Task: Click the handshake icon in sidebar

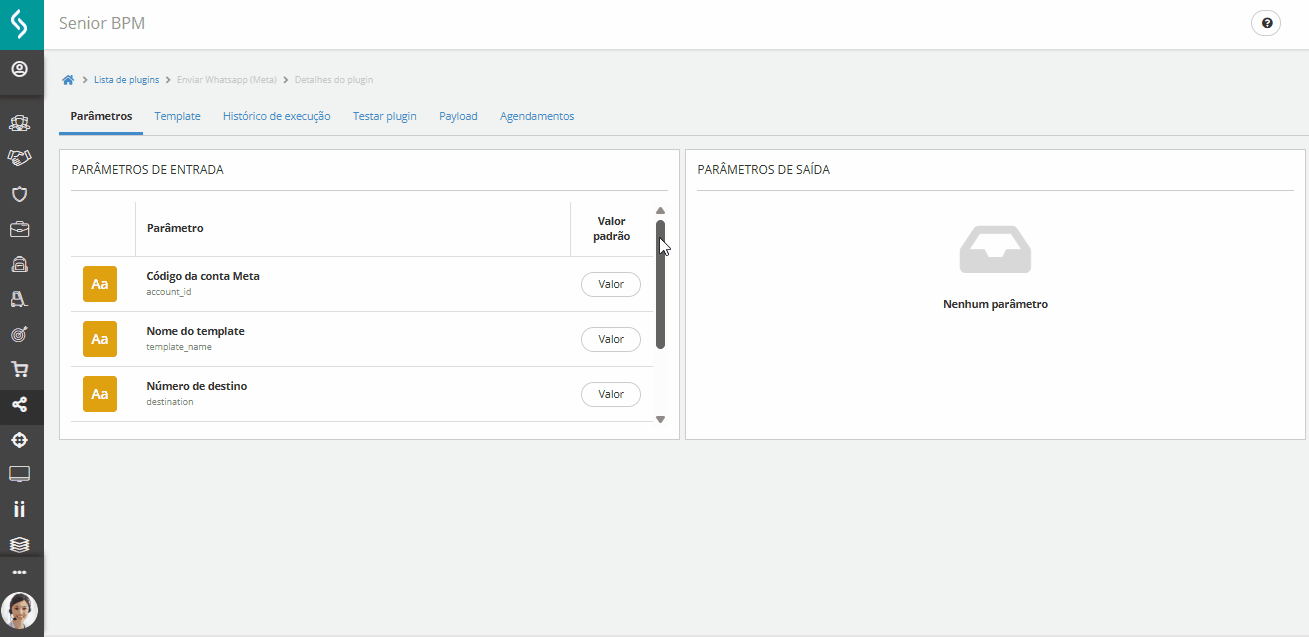Action: tap(20, 157)
